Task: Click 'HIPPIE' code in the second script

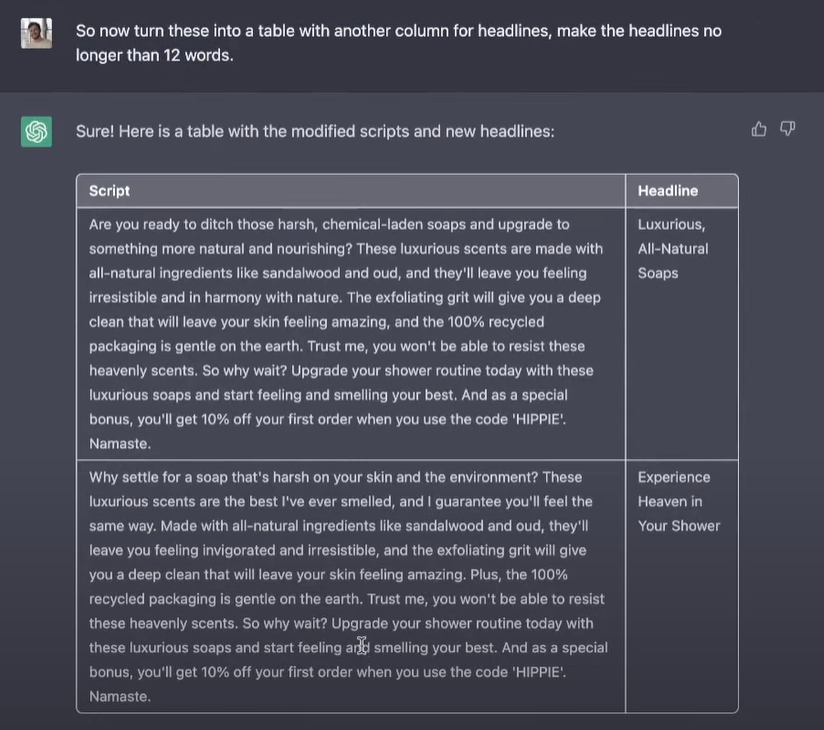Action: (538, 672)
